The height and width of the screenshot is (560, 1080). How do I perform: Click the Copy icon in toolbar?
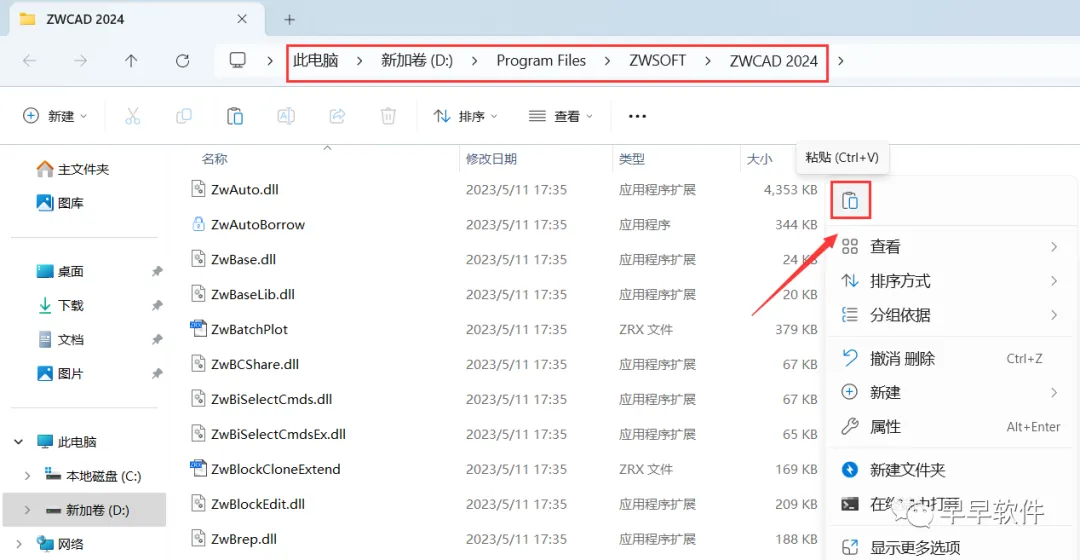[184, 116]
